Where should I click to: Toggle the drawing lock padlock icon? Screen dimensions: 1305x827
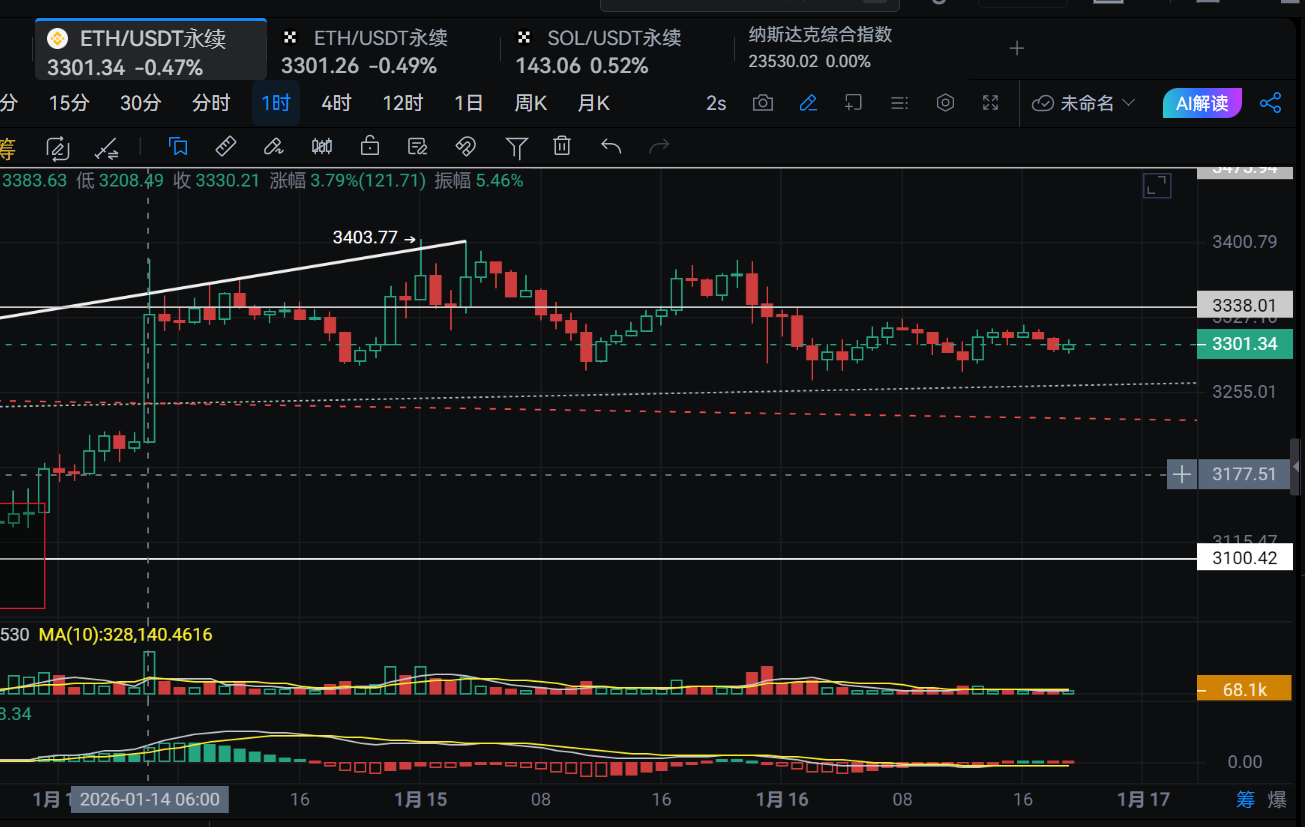(370, 147)
